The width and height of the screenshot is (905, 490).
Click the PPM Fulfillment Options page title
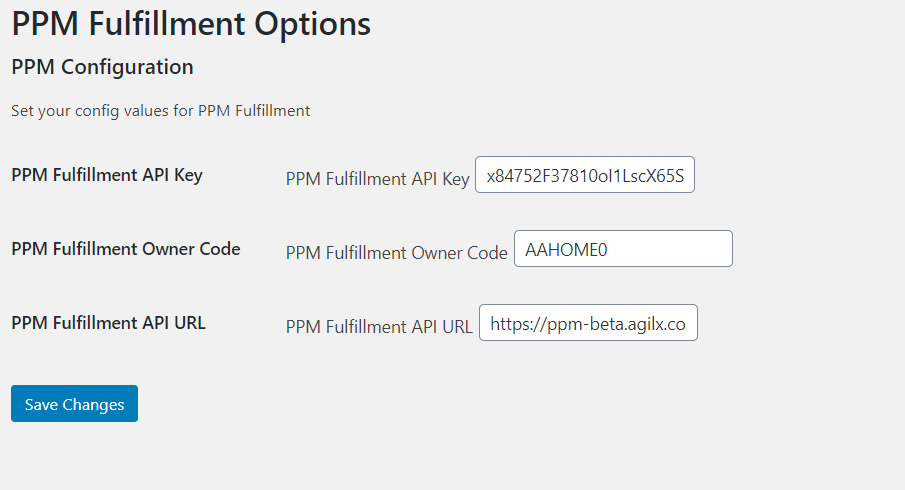pyautogui.click(x=191, y=24)
